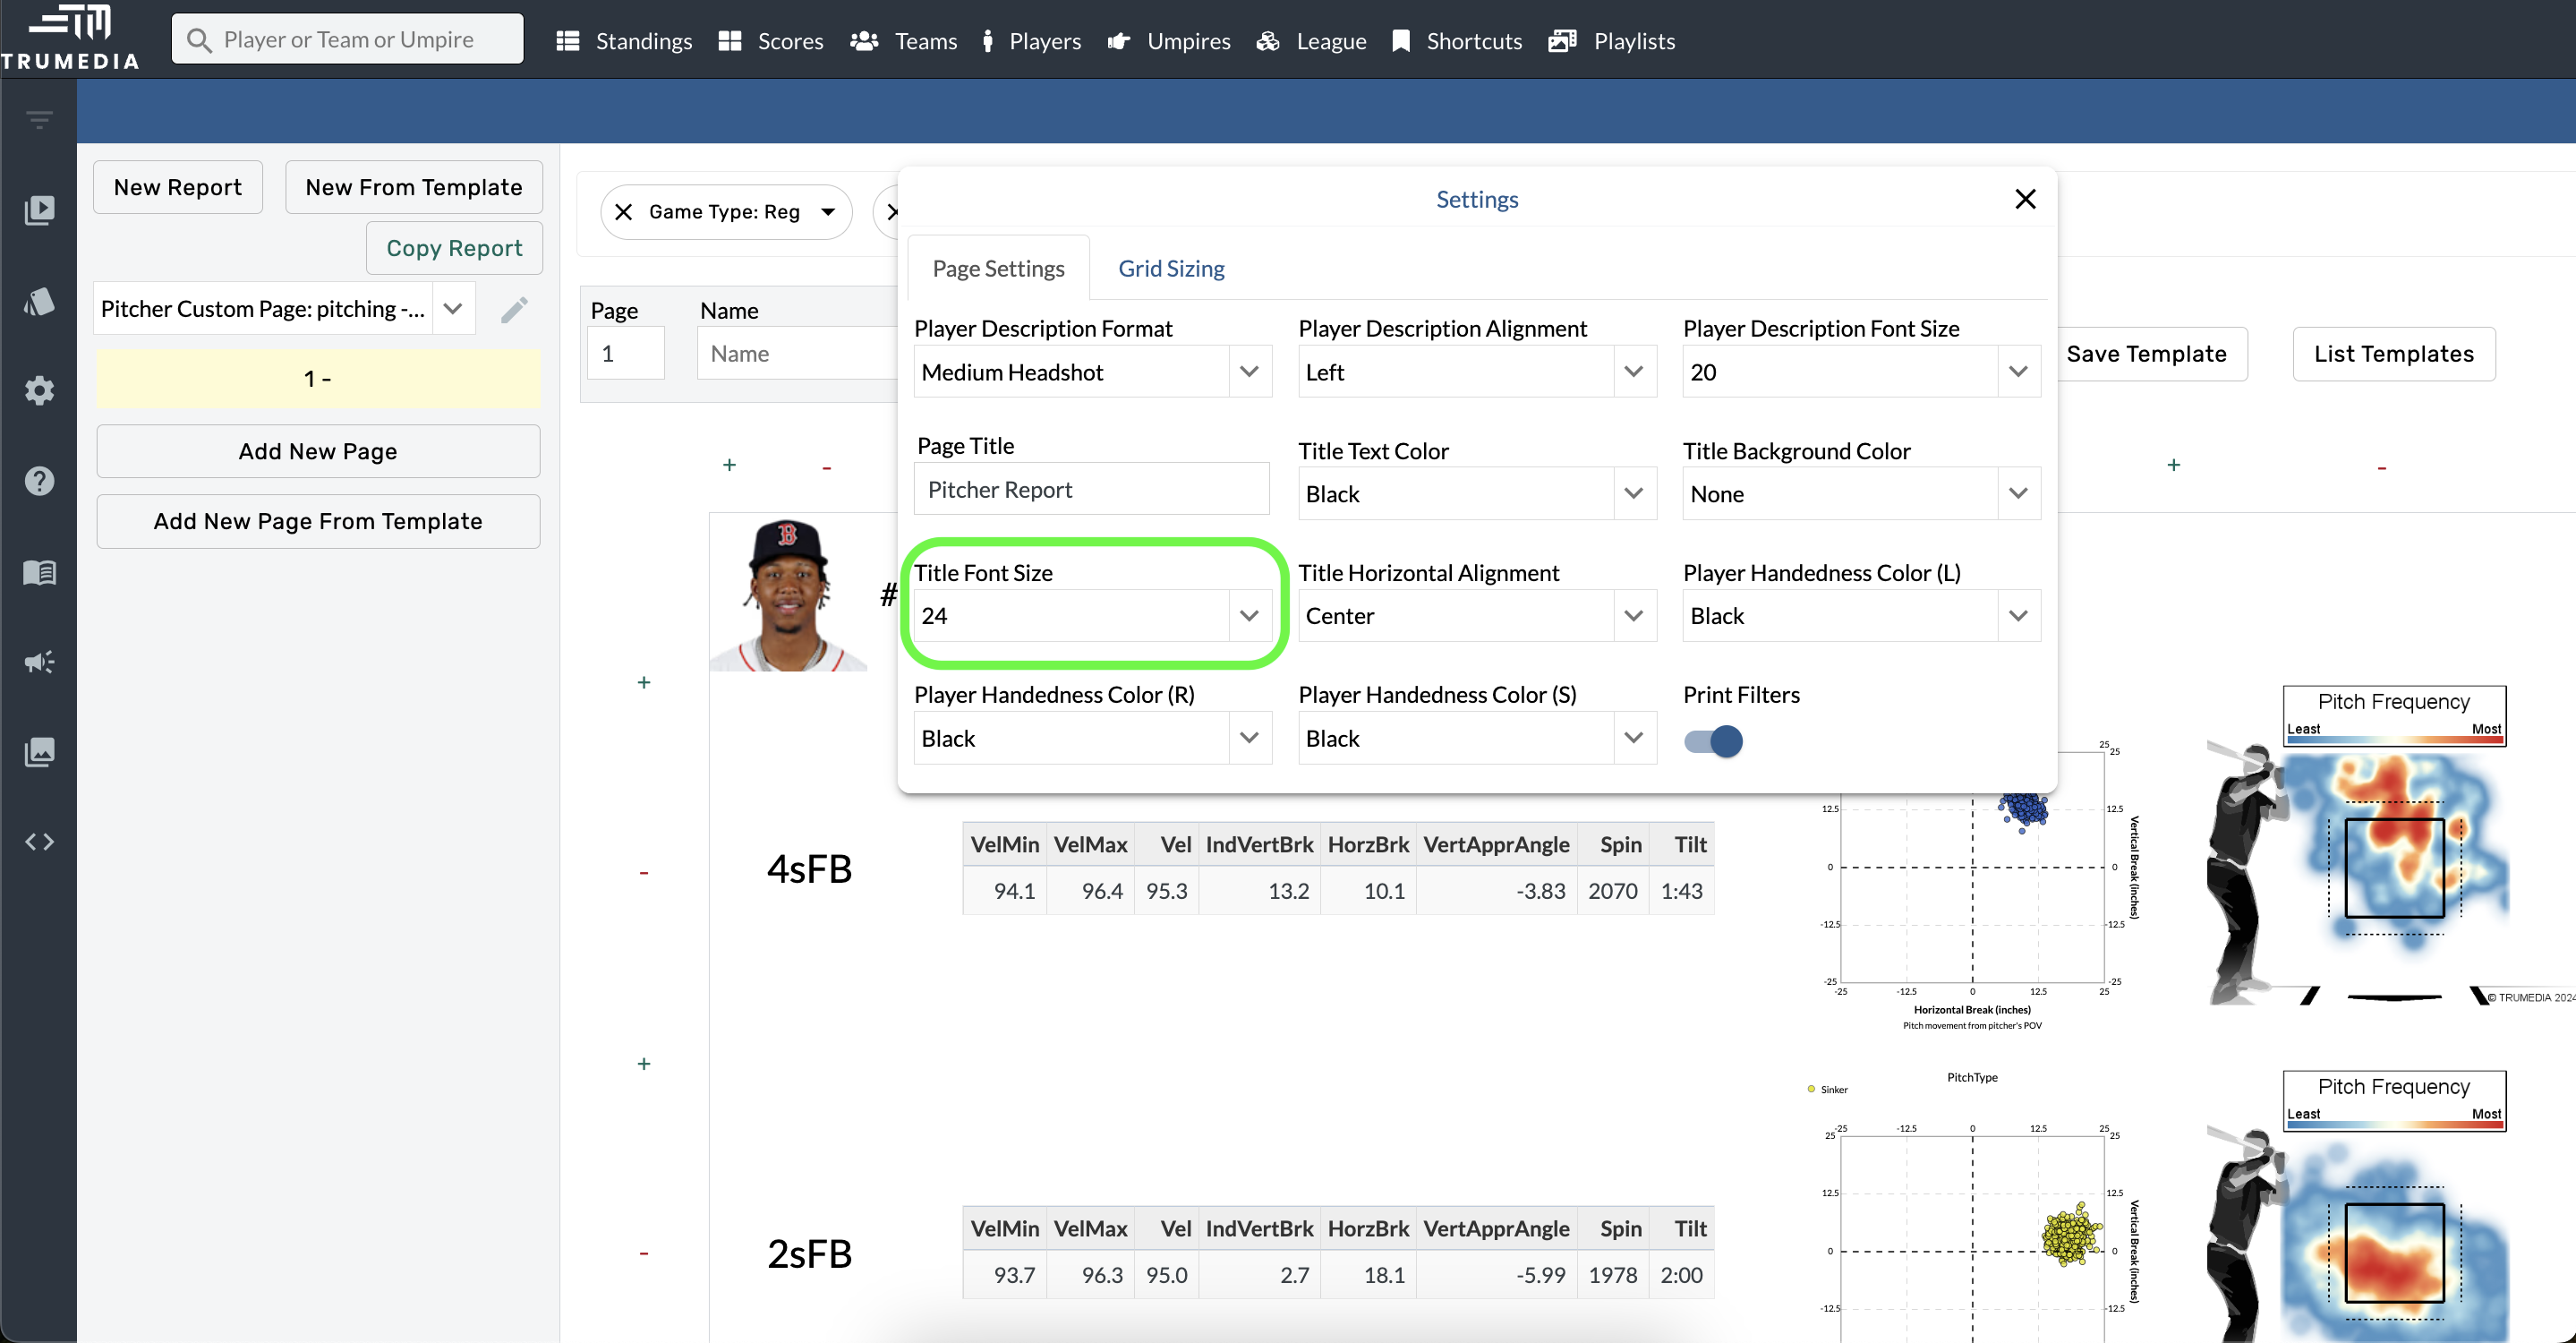Open the Scores section
This screenshot has width=2576, height=1343.
point(790,39)
